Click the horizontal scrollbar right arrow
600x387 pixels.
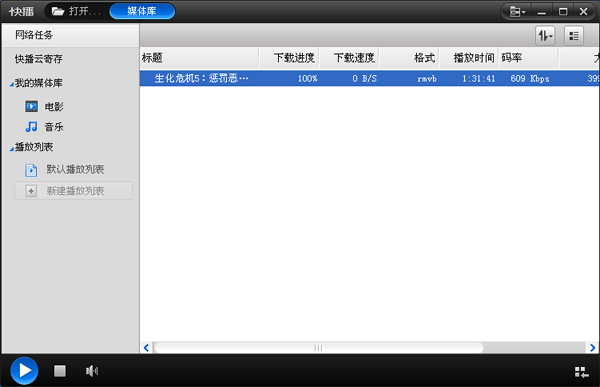click(x=592, y=348)
